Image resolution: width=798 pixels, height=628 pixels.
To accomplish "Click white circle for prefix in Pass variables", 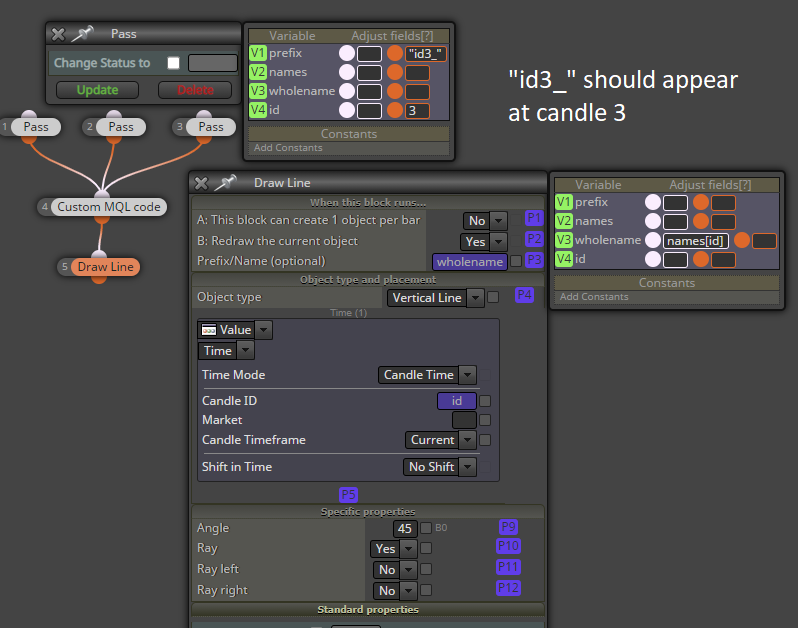I will coord(347,53).
